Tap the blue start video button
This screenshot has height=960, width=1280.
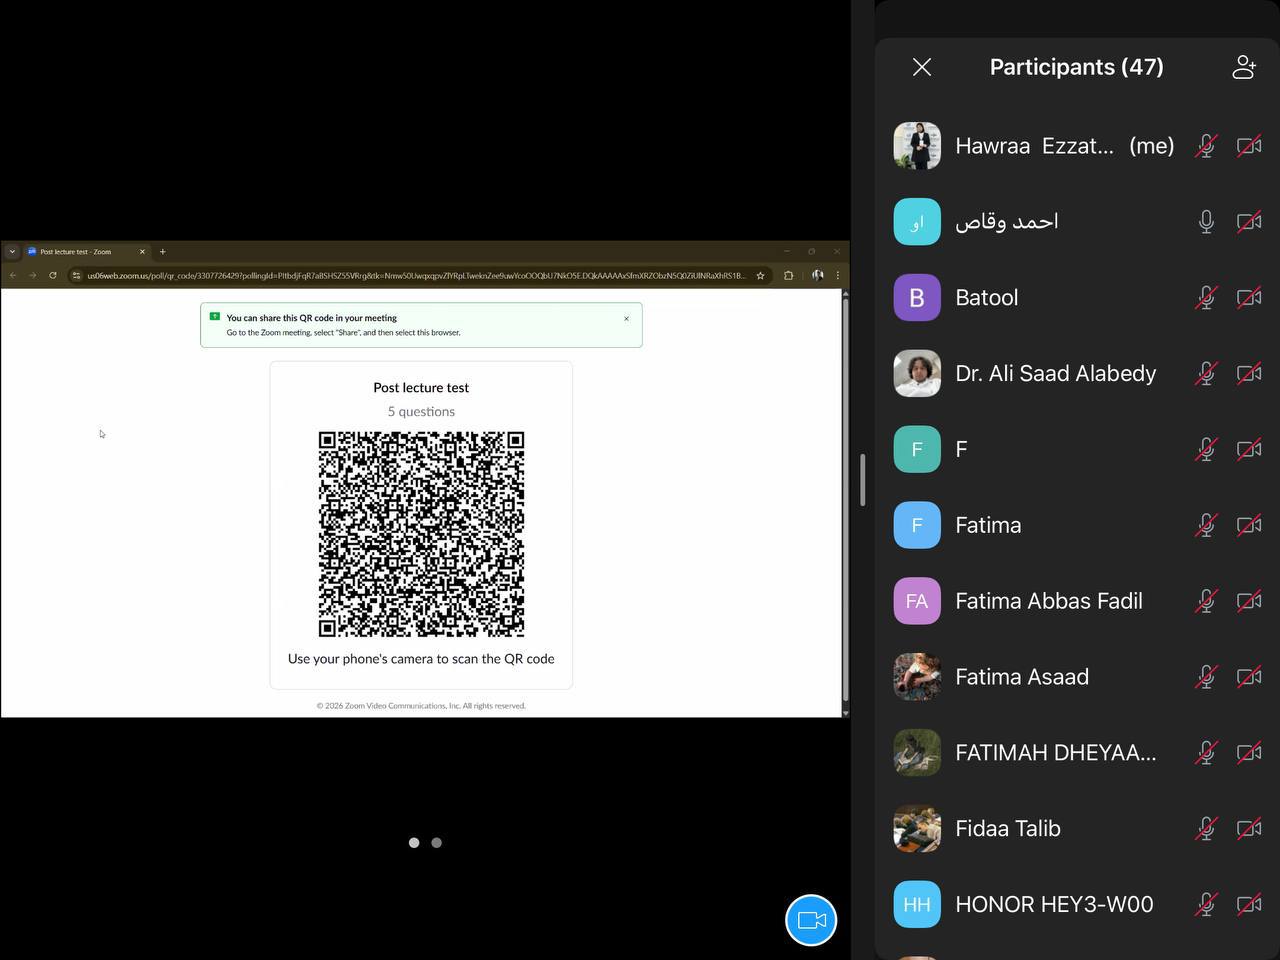click(x=811, y=920)
